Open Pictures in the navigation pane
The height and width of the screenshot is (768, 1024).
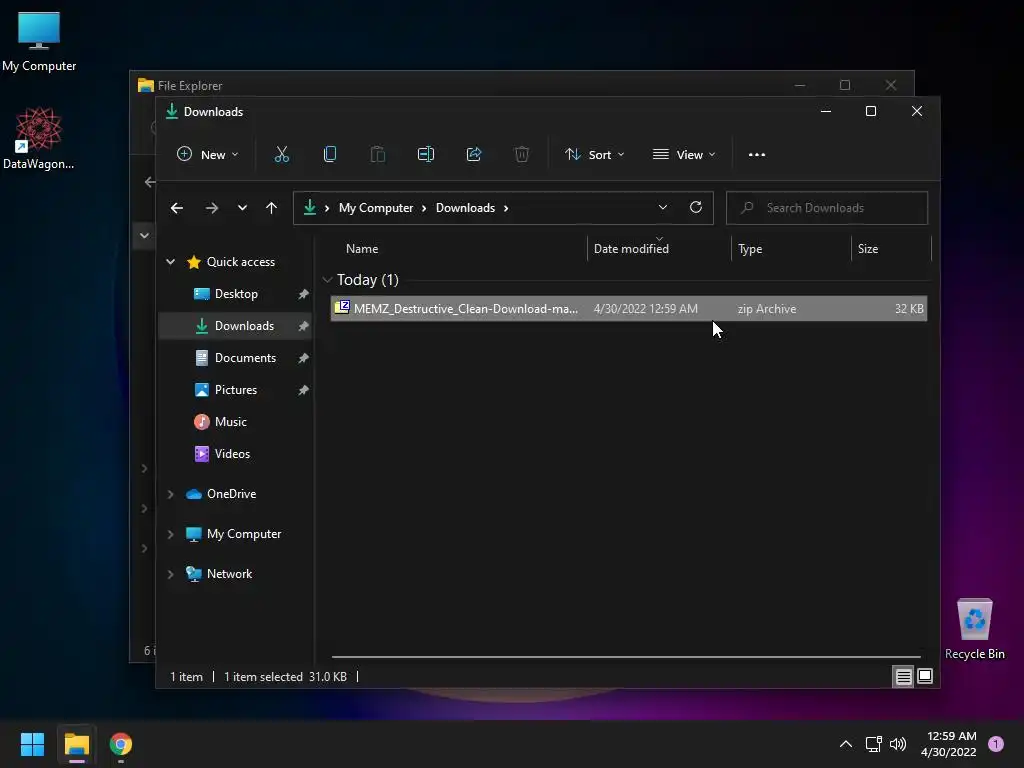(236, 390)
